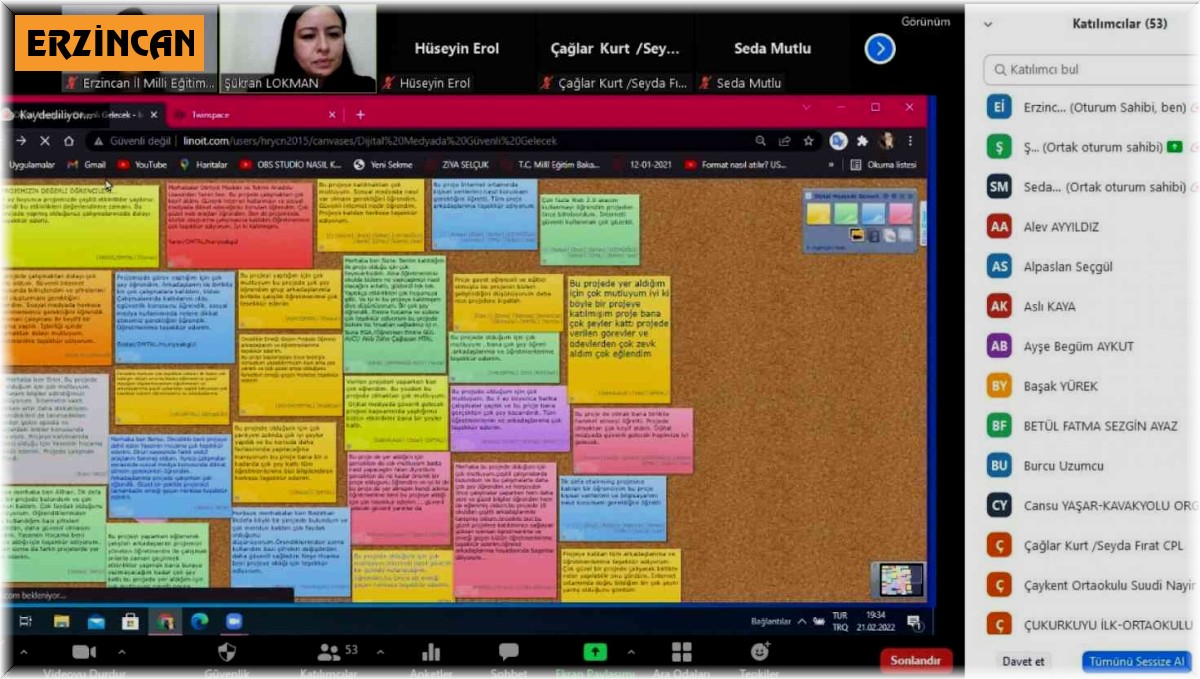Viewport: 1200px width, 679px height.
Task: Toggle the camera with Videoyu Durdur
Action: click(x=84, y=652)
